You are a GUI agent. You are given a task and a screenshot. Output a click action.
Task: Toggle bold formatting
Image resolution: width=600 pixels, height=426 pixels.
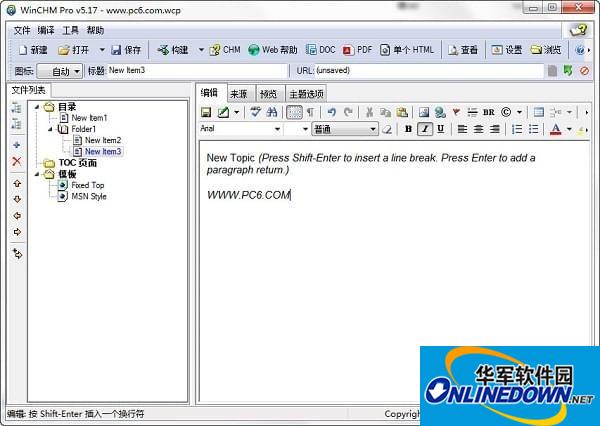[x=408, y=129]
